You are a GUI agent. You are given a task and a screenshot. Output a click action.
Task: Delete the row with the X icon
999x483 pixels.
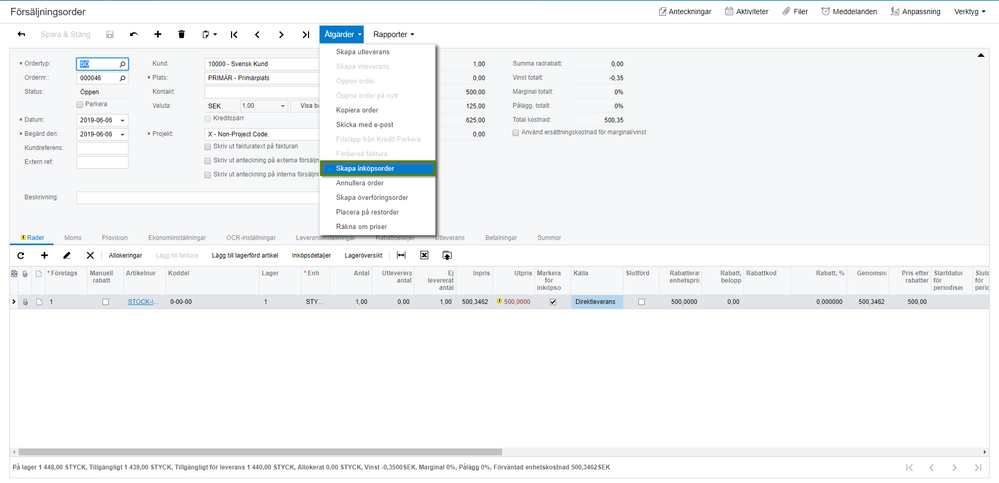90,256
